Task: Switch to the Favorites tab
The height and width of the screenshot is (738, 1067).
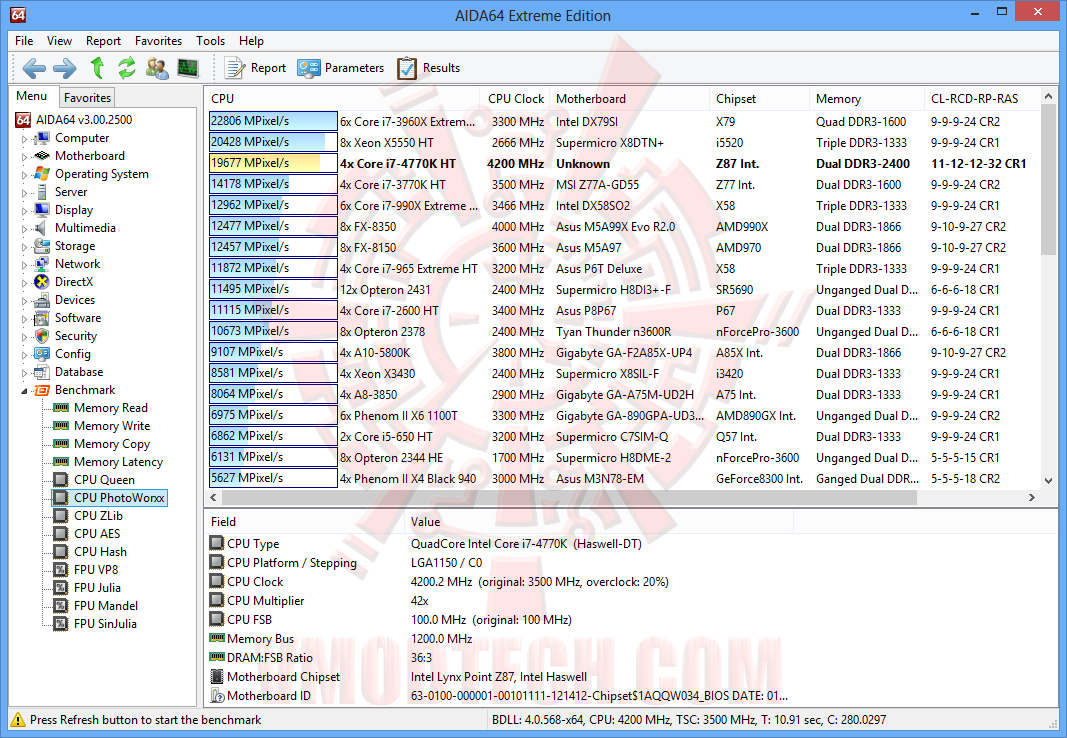Action: pyautogui.click(x=87, y=98)
